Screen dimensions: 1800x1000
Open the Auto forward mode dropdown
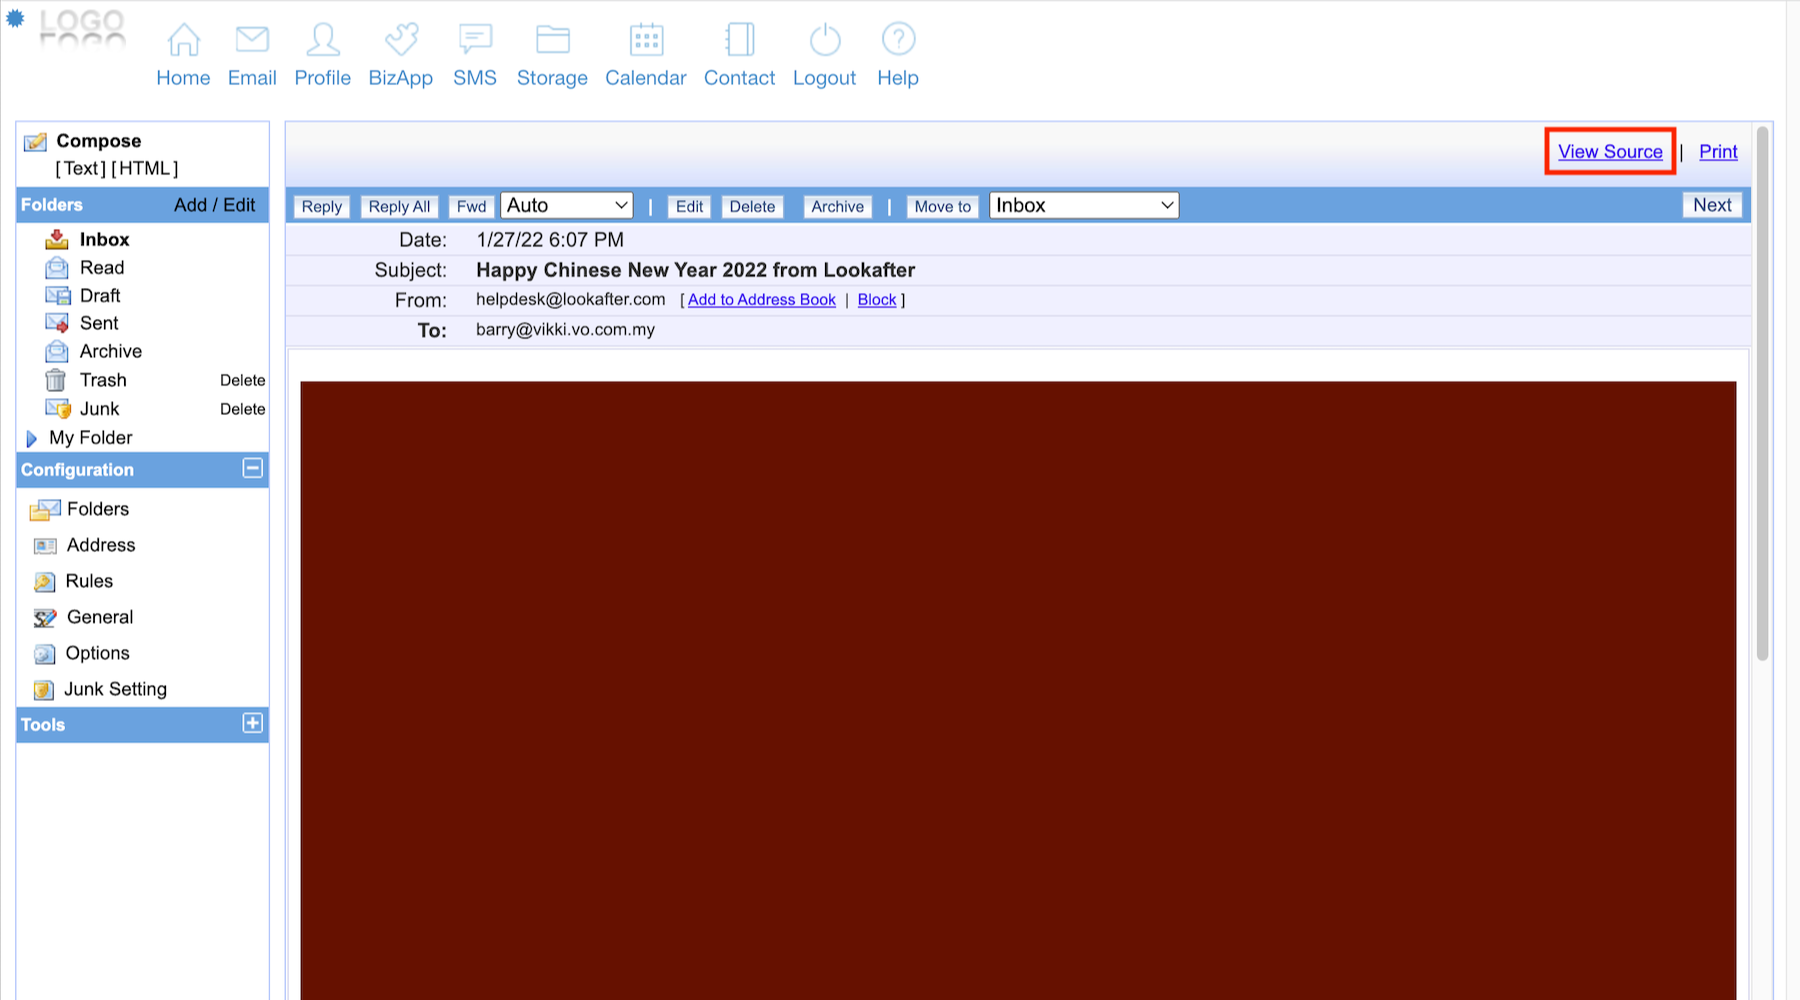coord(566,206)
